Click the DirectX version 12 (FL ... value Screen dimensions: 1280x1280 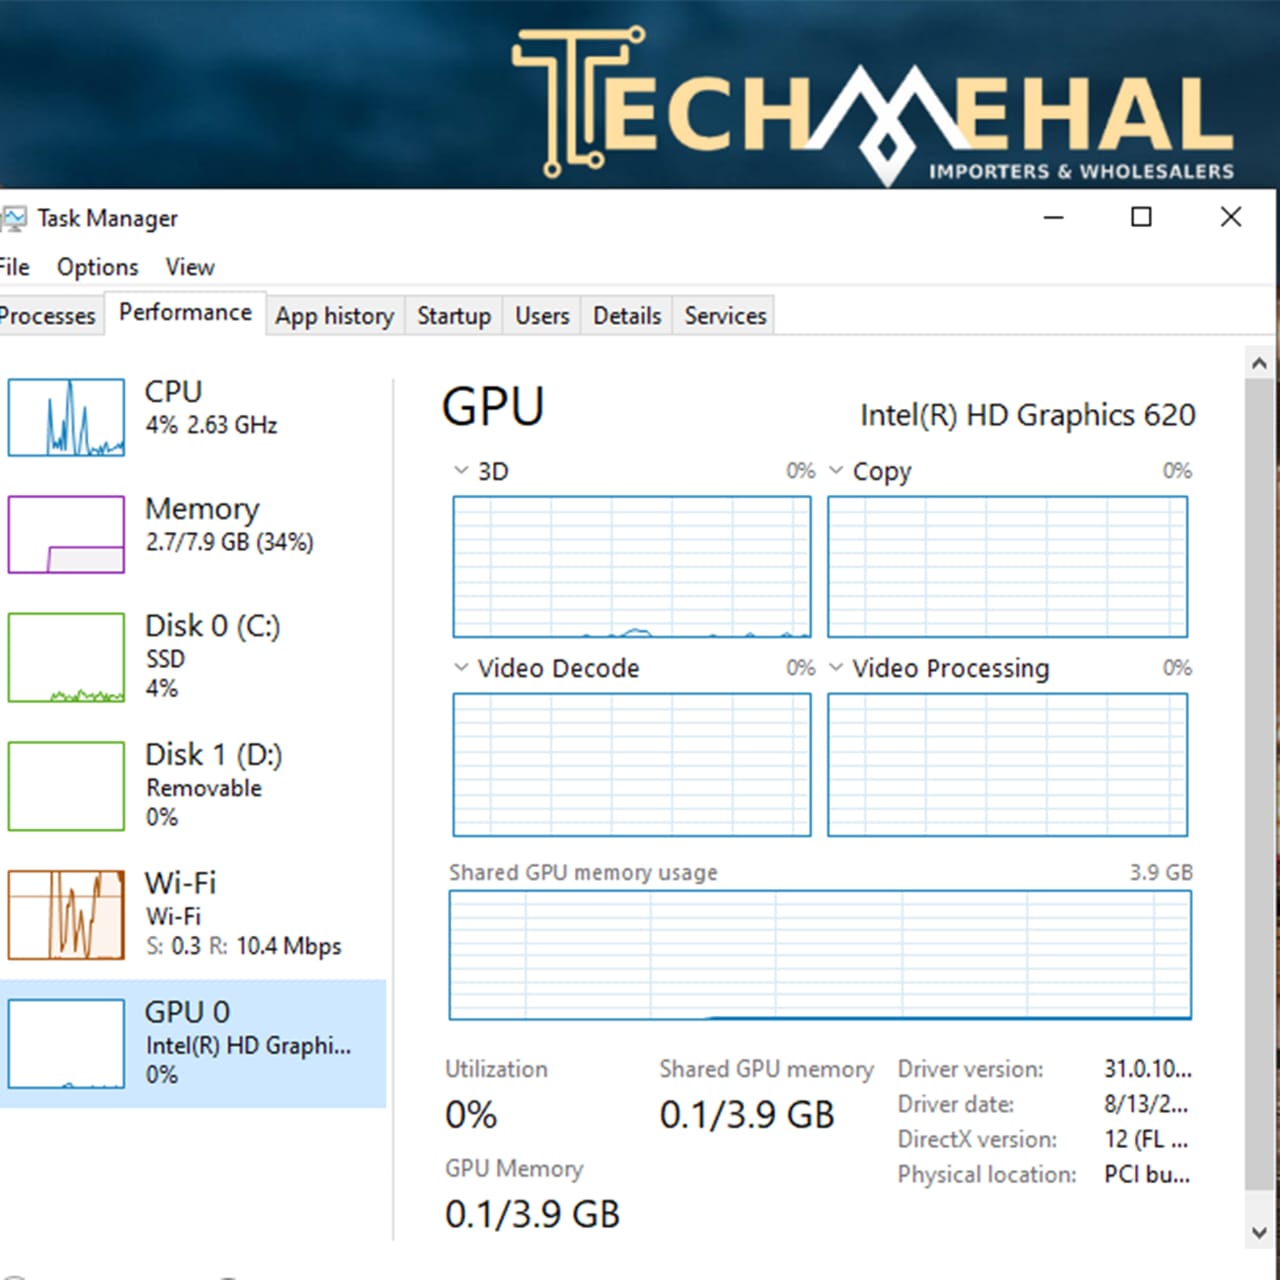pyautogui.click(x=1146, y=1139)
